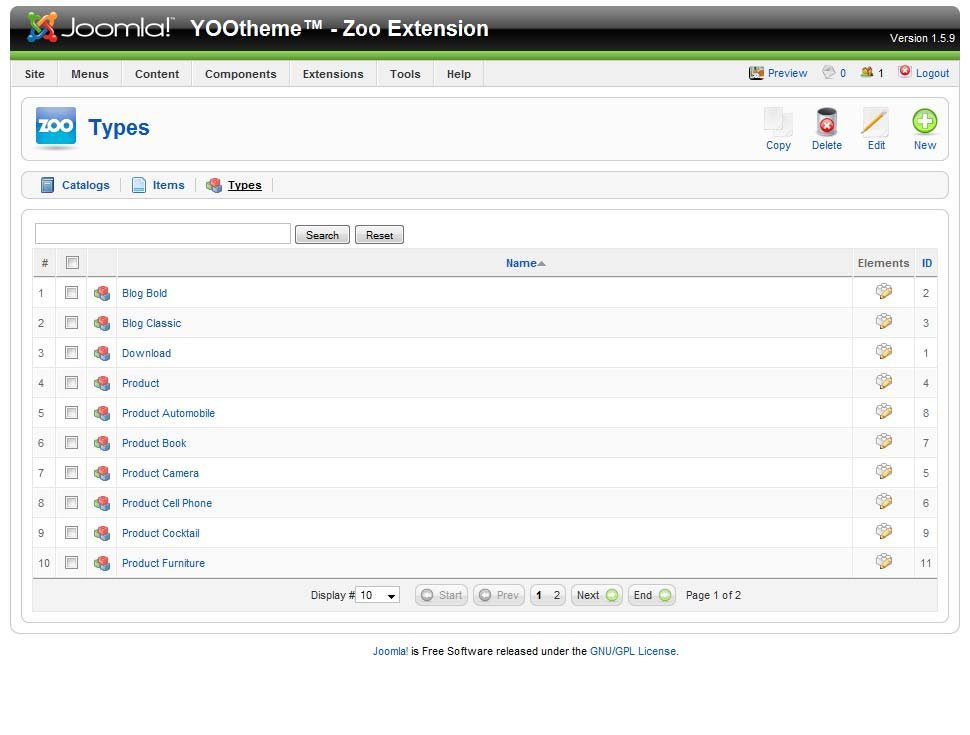Sort the list by ID column

[x=927, y=264]
